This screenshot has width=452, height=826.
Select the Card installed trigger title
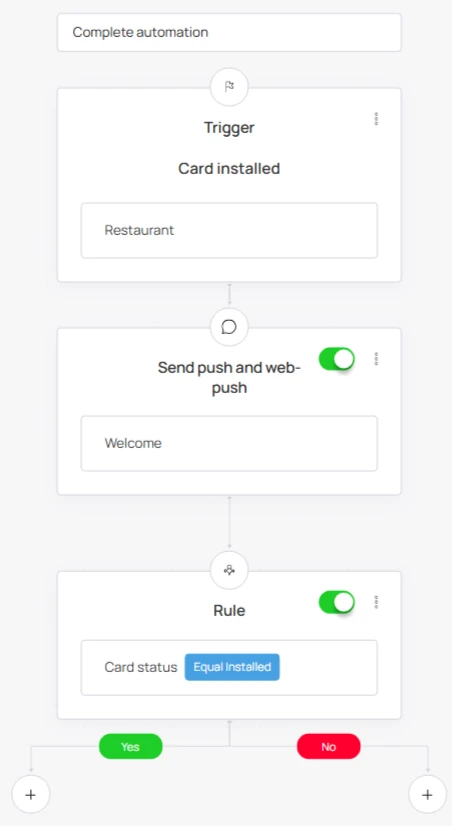pos(229,169)
